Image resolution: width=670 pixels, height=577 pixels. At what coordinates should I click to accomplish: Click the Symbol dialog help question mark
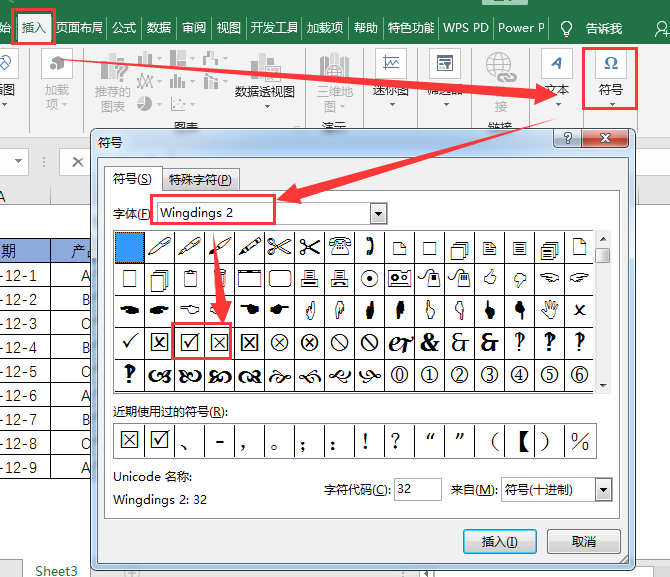pyautogui.click(x=567, y=138)
